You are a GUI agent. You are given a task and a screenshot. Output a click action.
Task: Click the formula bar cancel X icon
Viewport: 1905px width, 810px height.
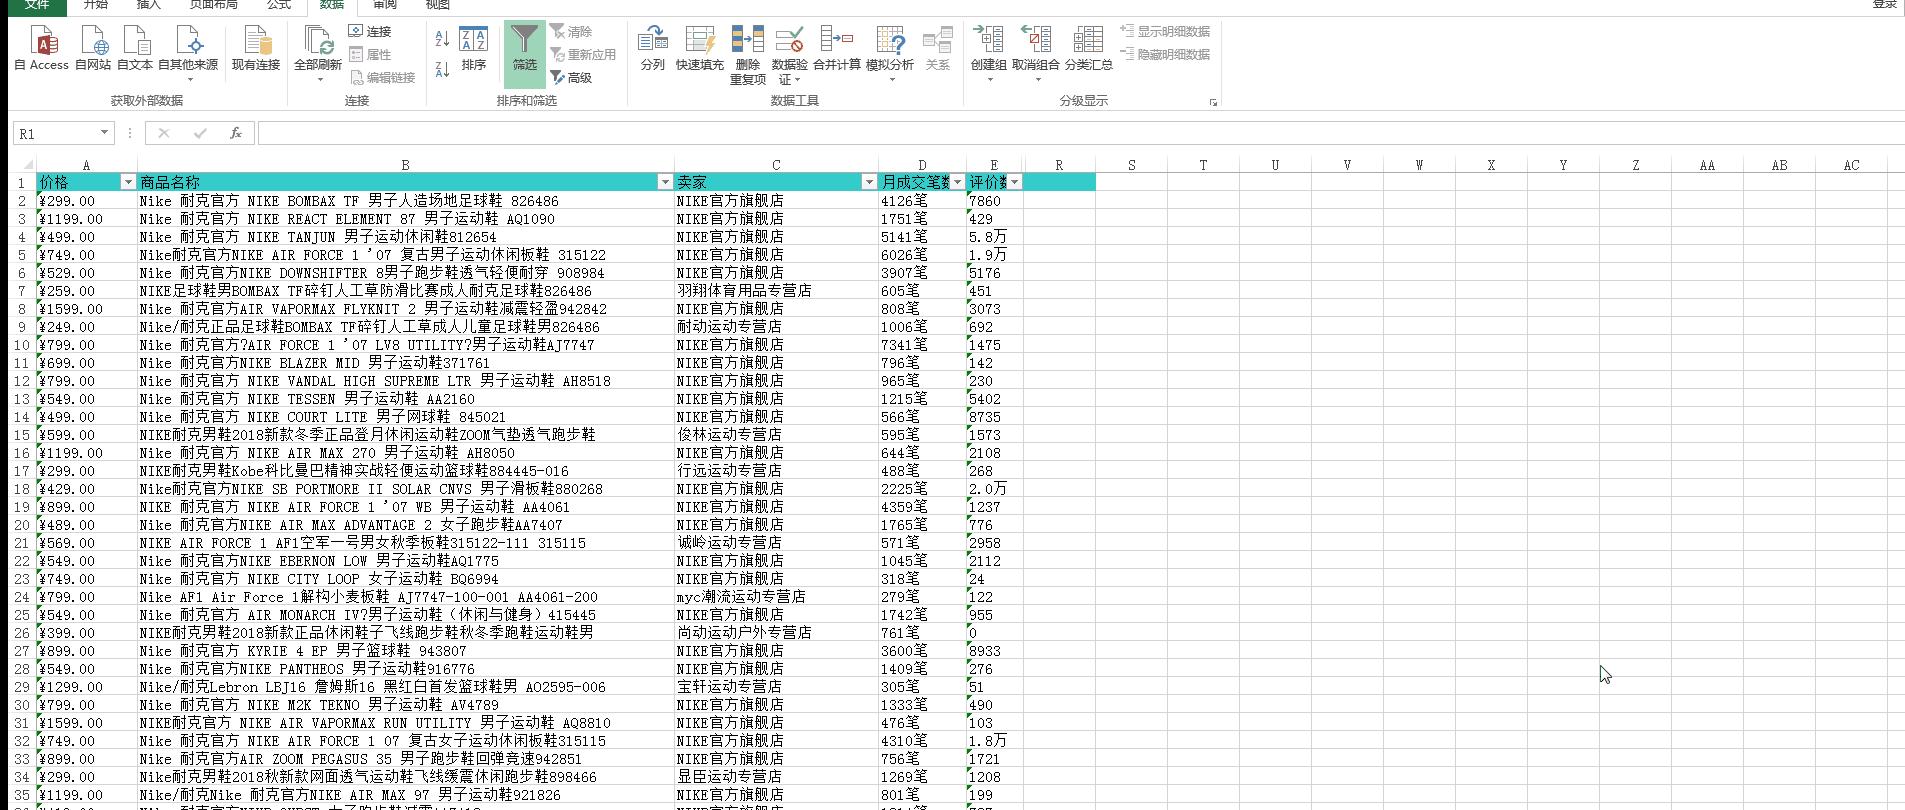coord(164,133)
